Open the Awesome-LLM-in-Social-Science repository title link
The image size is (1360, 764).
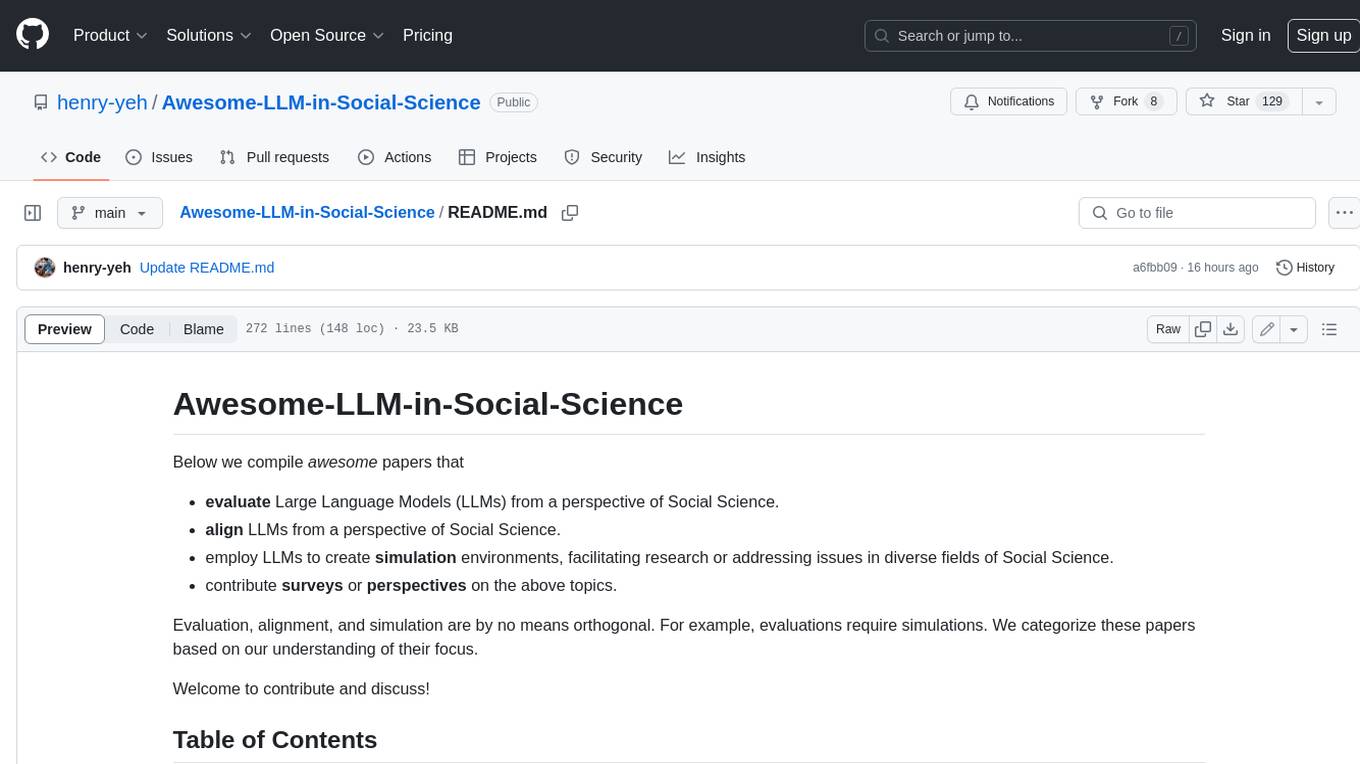[321, 102]
